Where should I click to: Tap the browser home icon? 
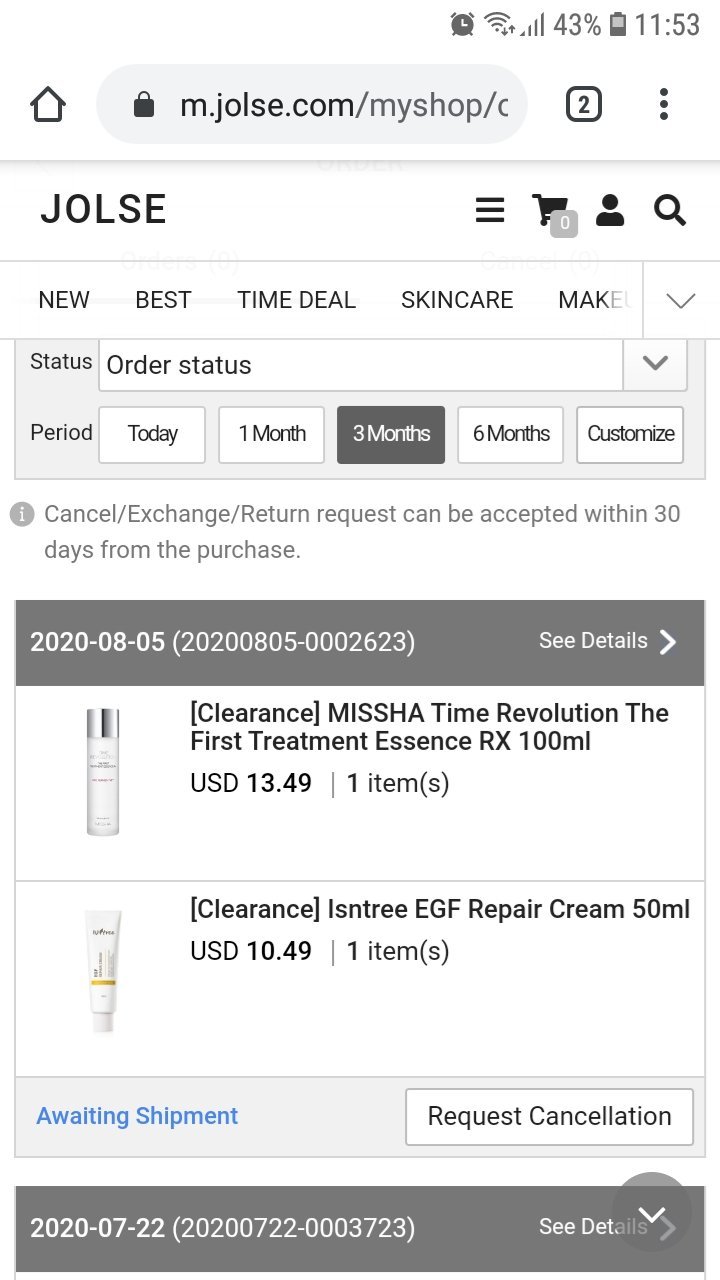[x=48, y=105]
